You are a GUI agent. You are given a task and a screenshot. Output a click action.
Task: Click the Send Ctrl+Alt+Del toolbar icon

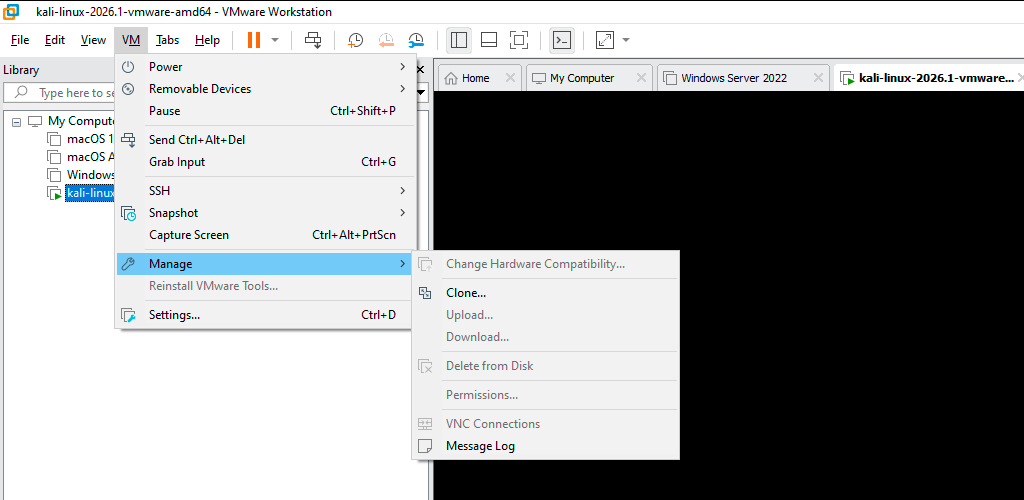(x=314, y=40)
